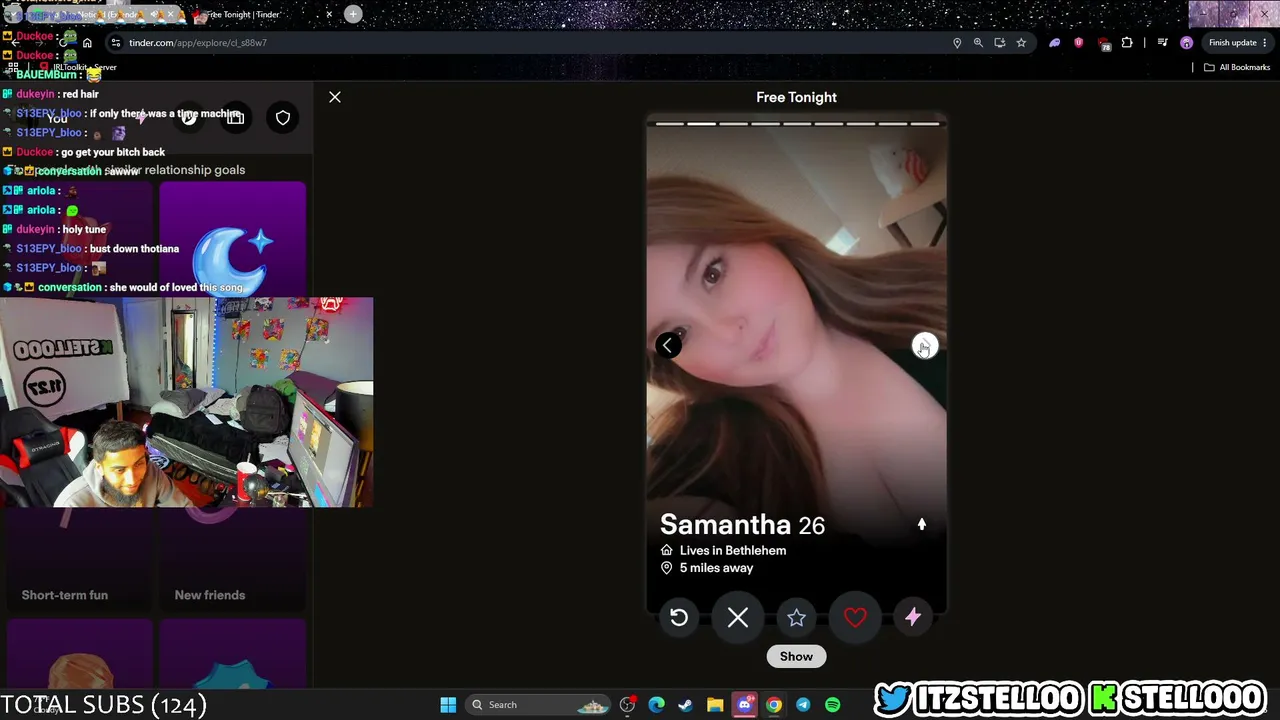Open the Tinder safety shield icon

(x=283, y=118)
